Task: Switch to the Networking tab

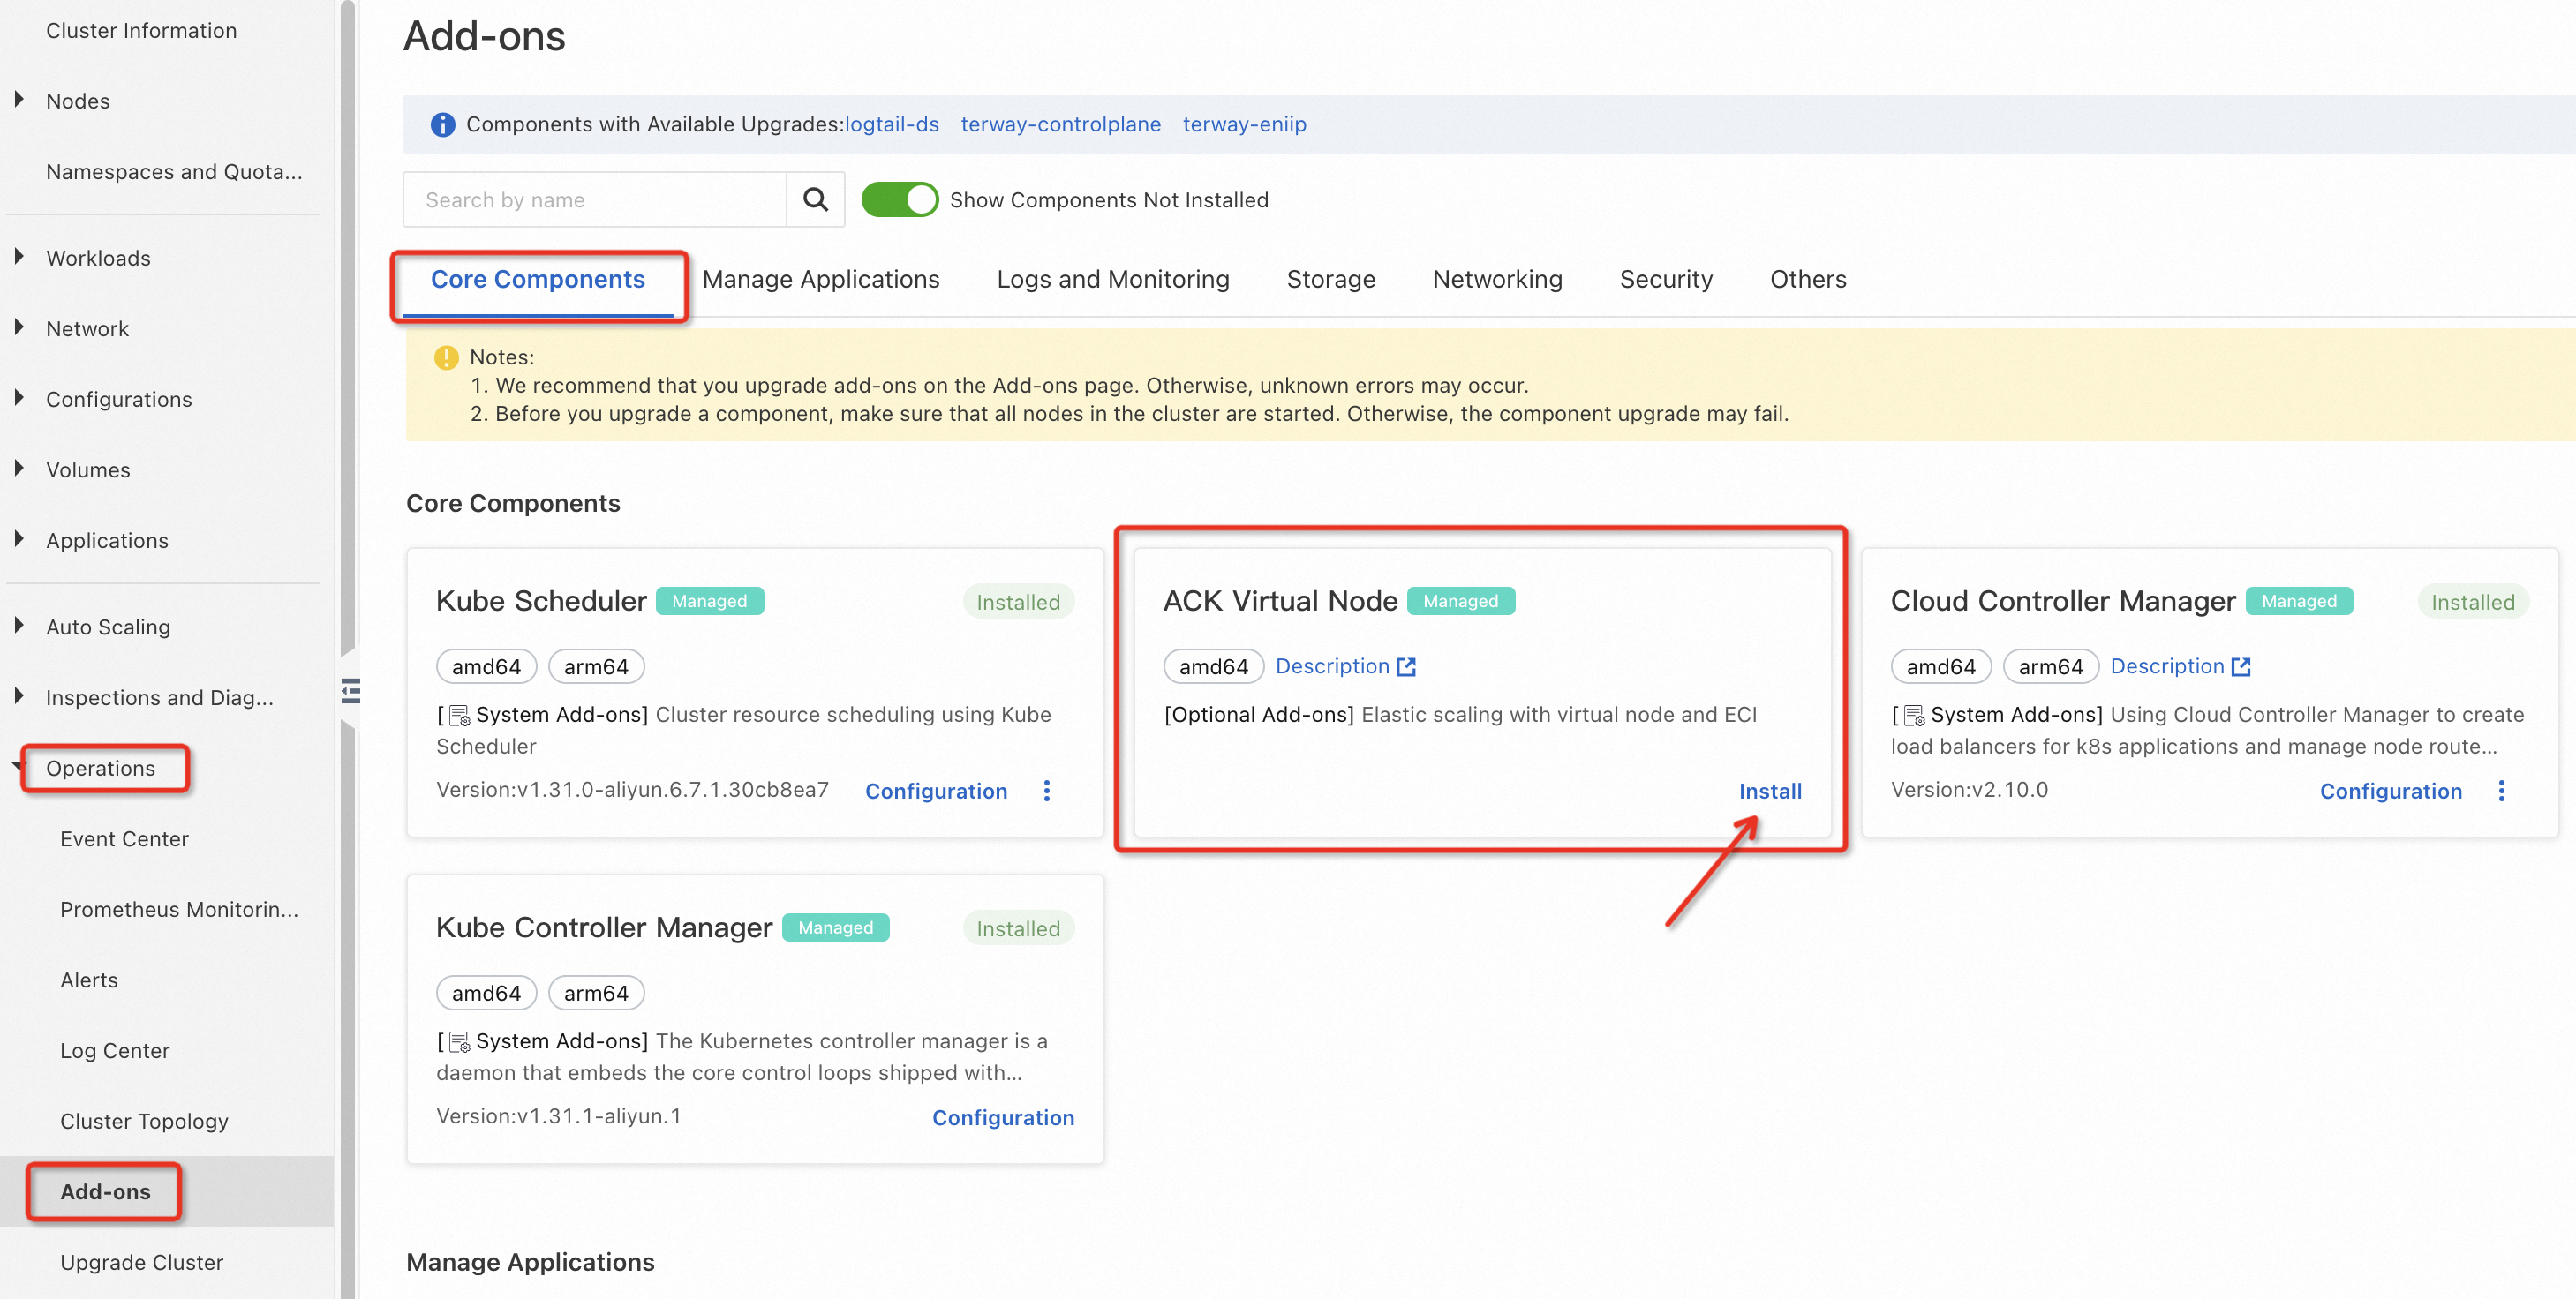Action: tap(1497, 279)
